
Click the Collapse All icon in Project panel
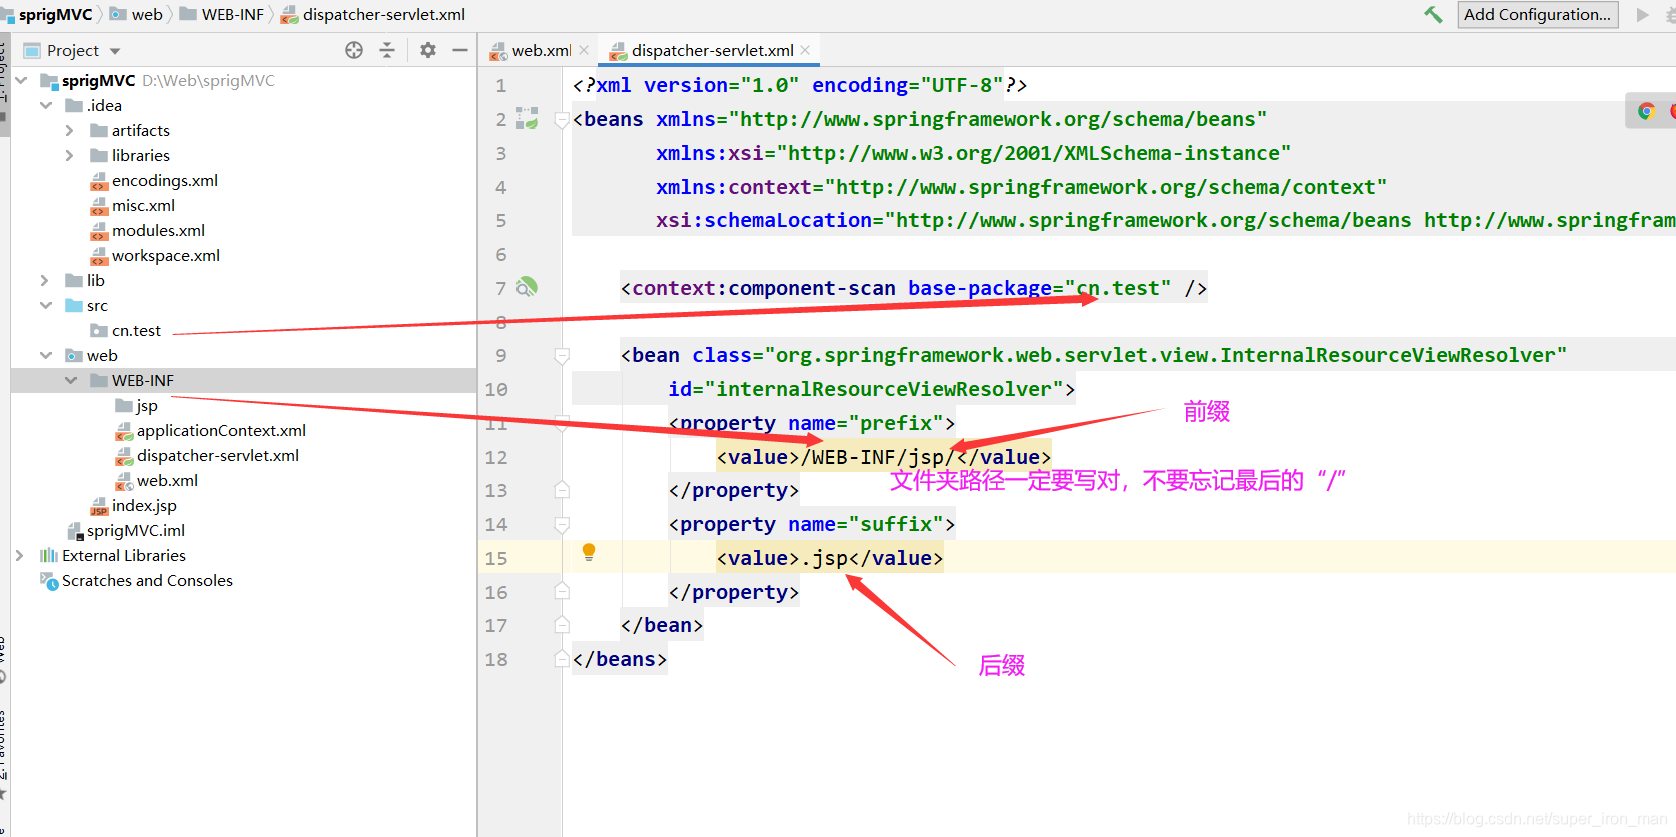tap(387, 50)
